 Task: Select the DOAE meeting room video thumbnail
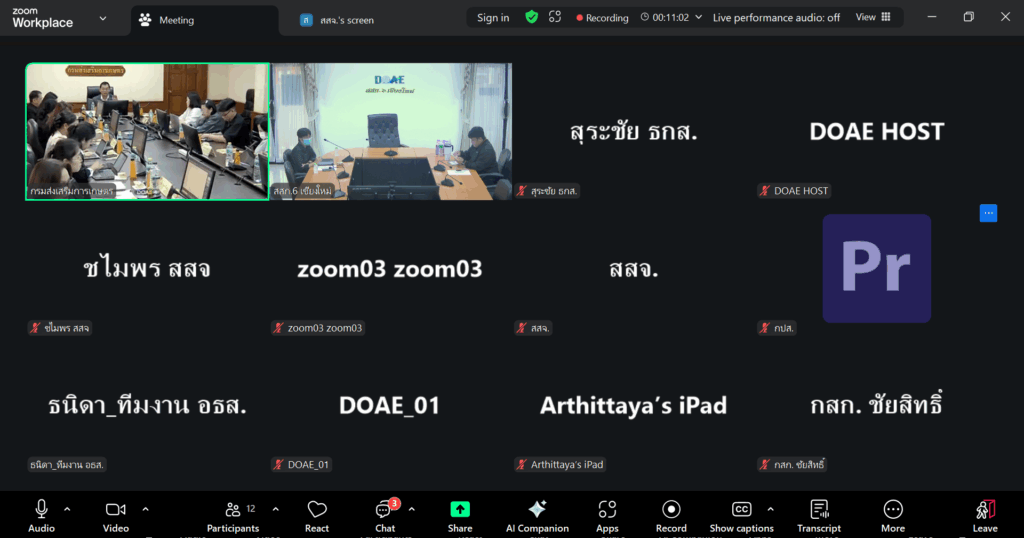(390, 131)
